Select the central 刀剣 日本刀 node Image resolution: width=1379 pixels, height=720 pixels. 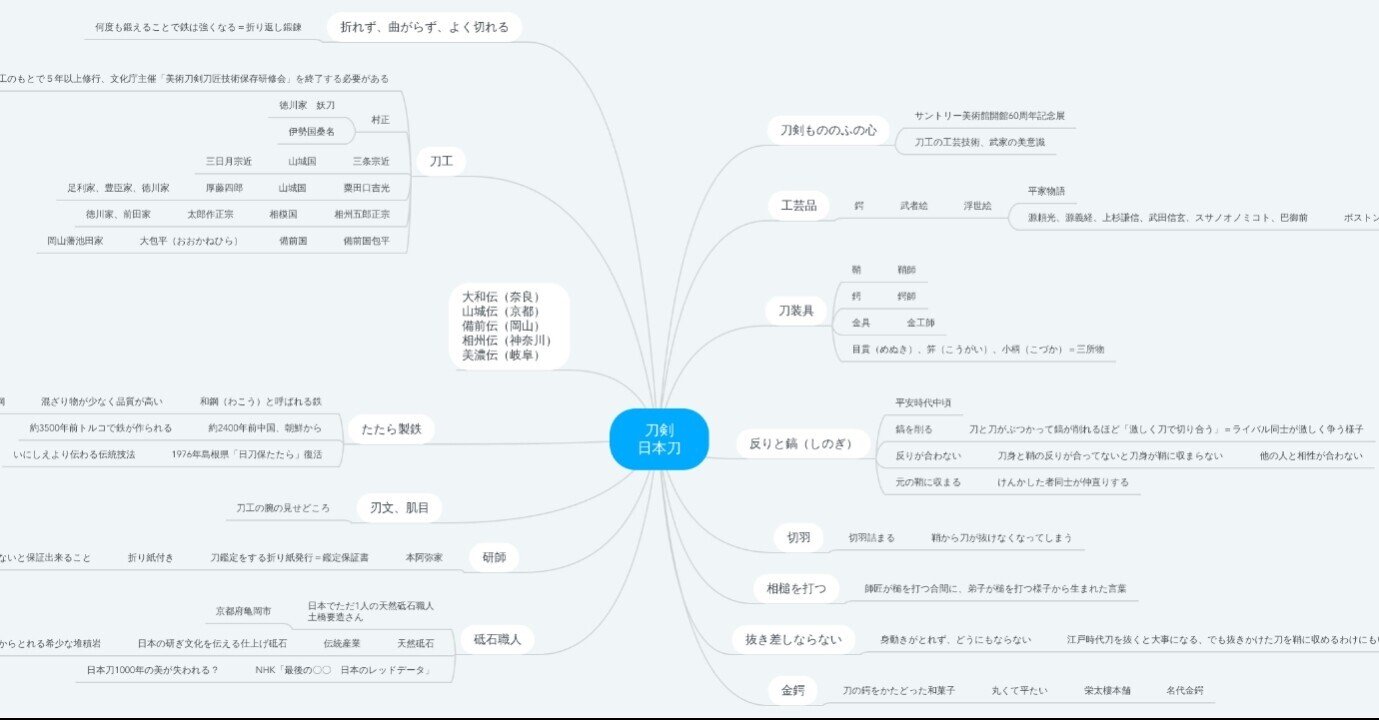point(659,438)
